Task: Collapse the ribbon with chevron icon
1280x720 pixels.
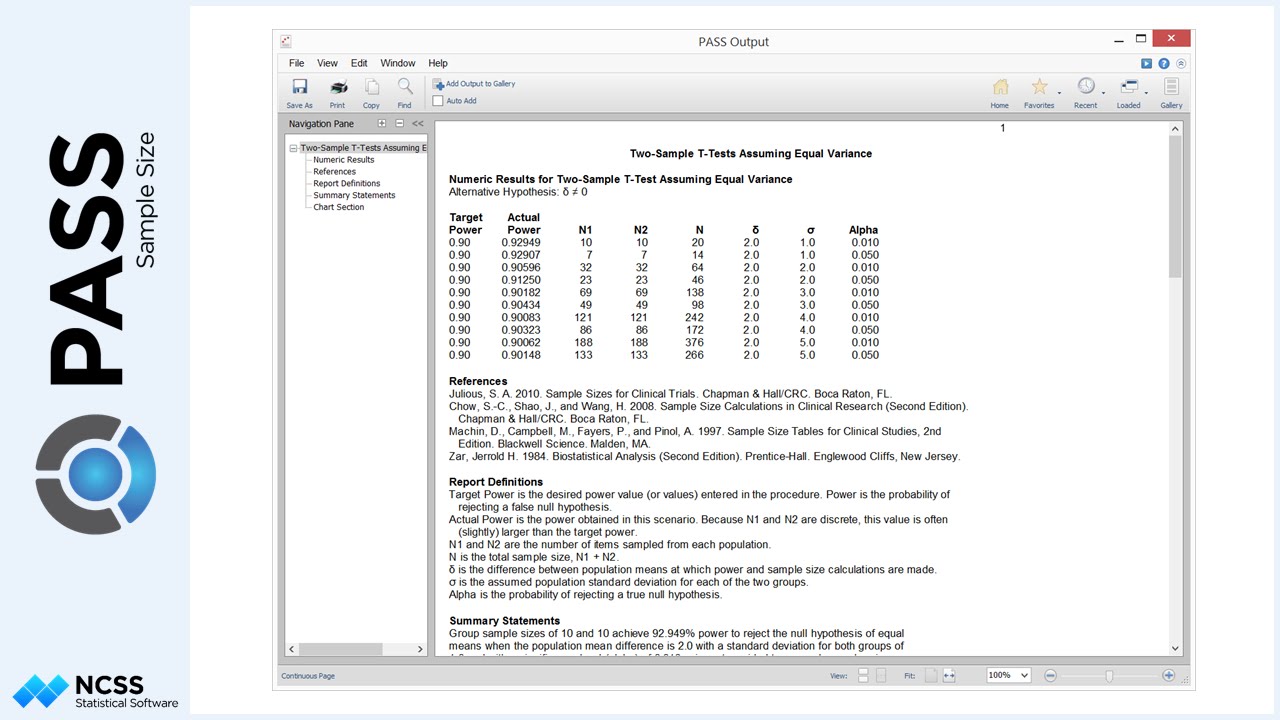Action: coord(1181,63)
